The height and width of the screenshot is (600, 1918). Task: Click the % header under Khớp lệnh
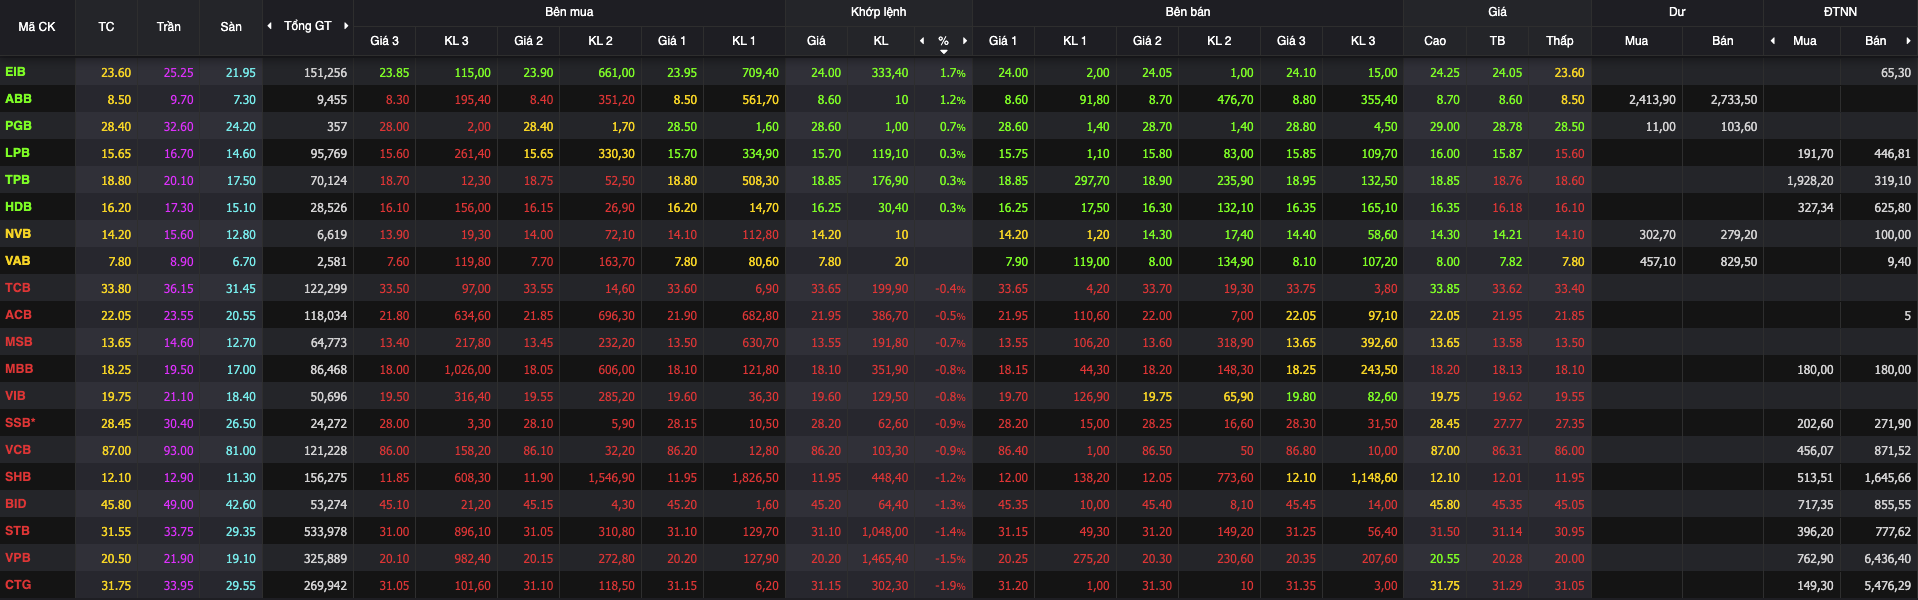(x=943, y=41)
